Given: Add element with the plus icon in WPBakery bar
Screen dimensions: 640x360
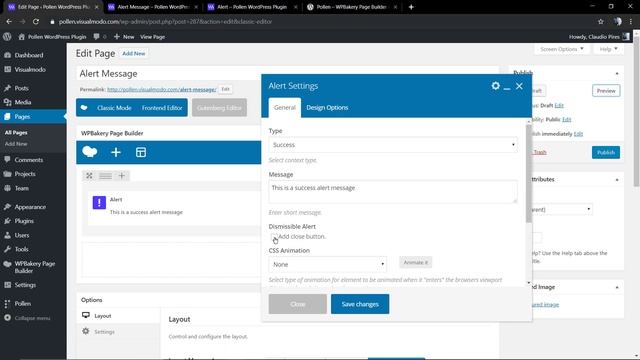Looking at the screenshot, I should pyautogui.click(x=116, y=152).
